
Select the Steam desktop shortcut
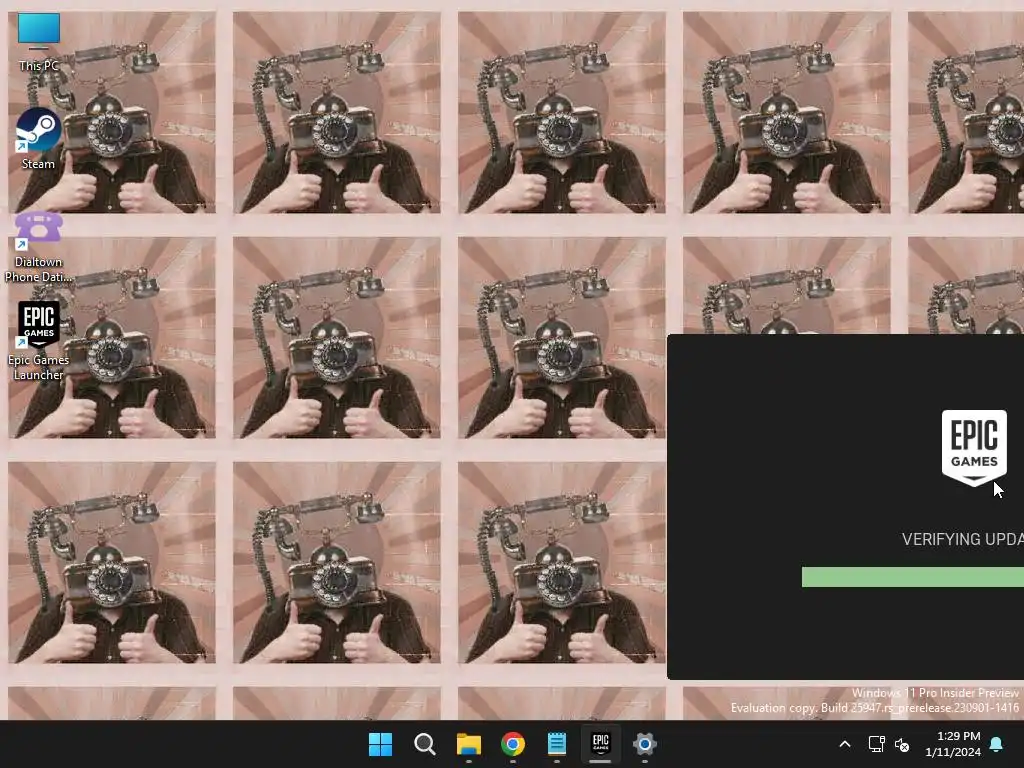[x=39, y=138]
